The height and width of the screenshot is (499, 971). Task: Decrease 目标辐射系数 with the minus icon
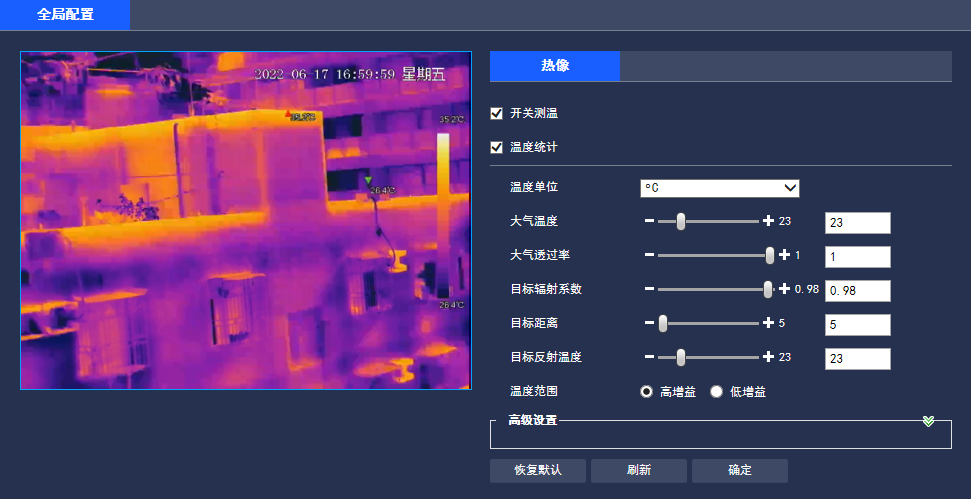649,289
